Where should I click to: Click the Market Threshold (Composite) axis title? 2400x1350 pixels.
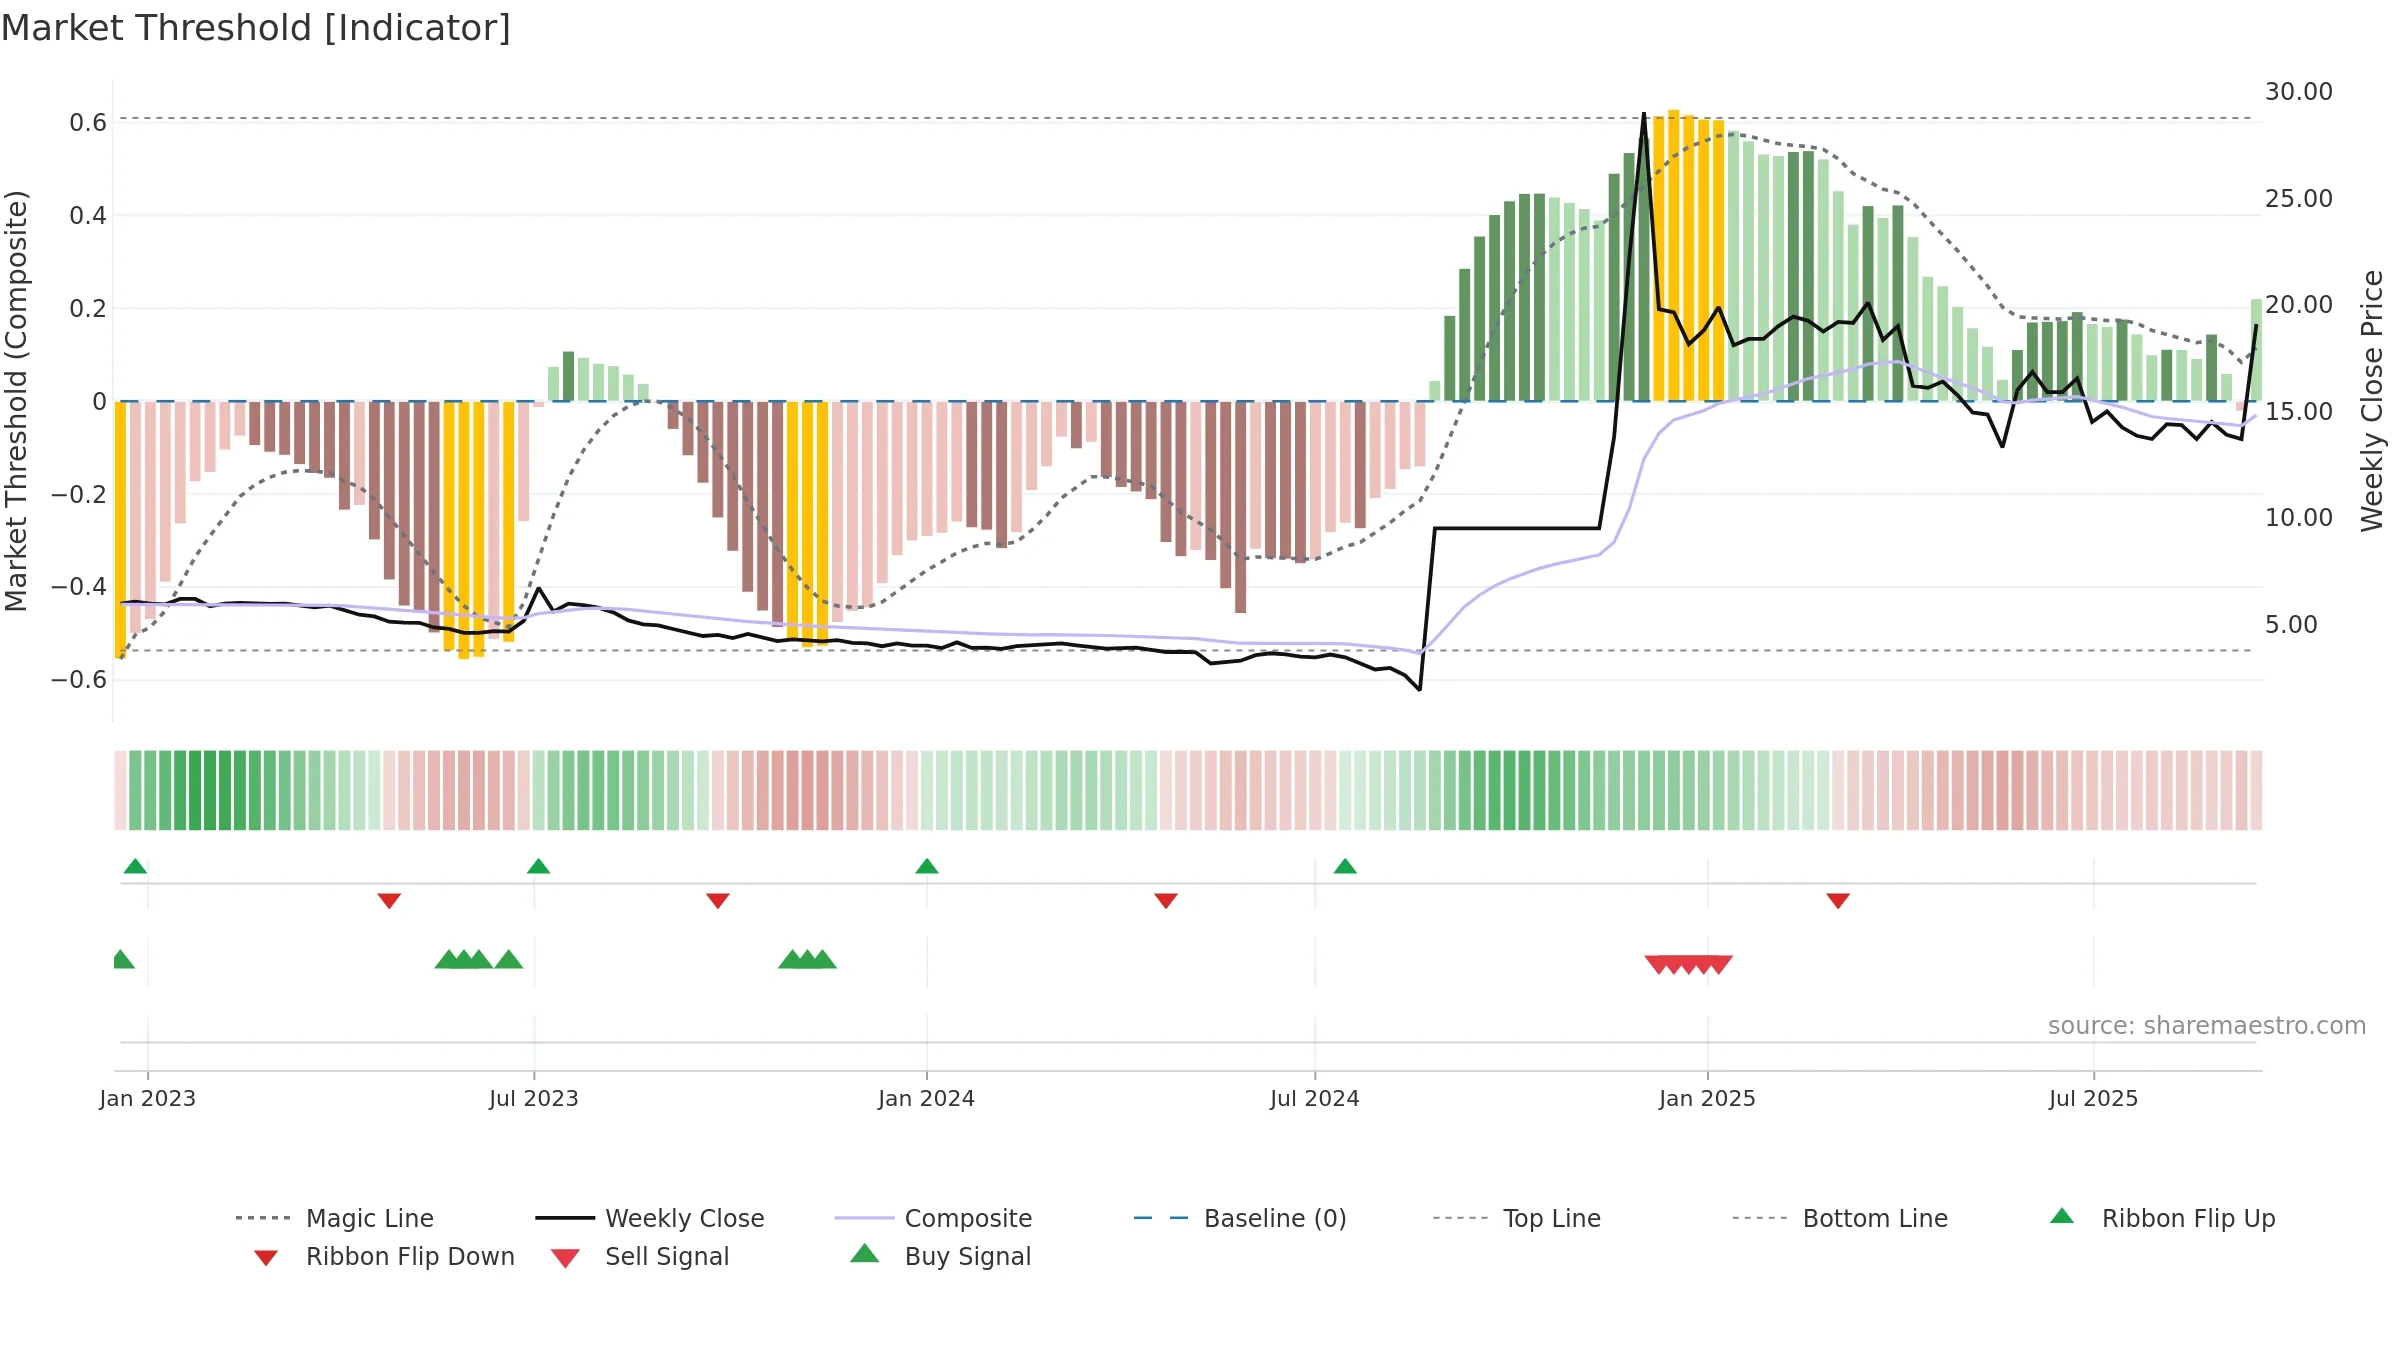pos(16,400)
